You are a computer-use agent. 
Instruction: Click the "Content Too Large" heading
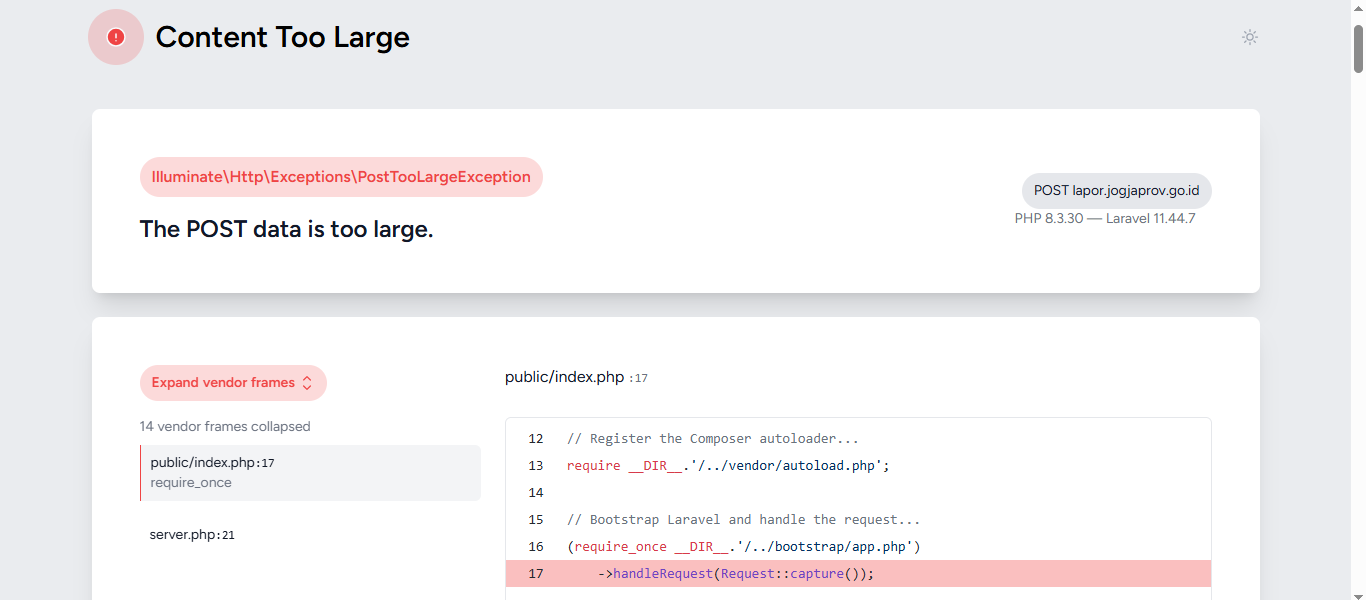click(x=283, y=37)
